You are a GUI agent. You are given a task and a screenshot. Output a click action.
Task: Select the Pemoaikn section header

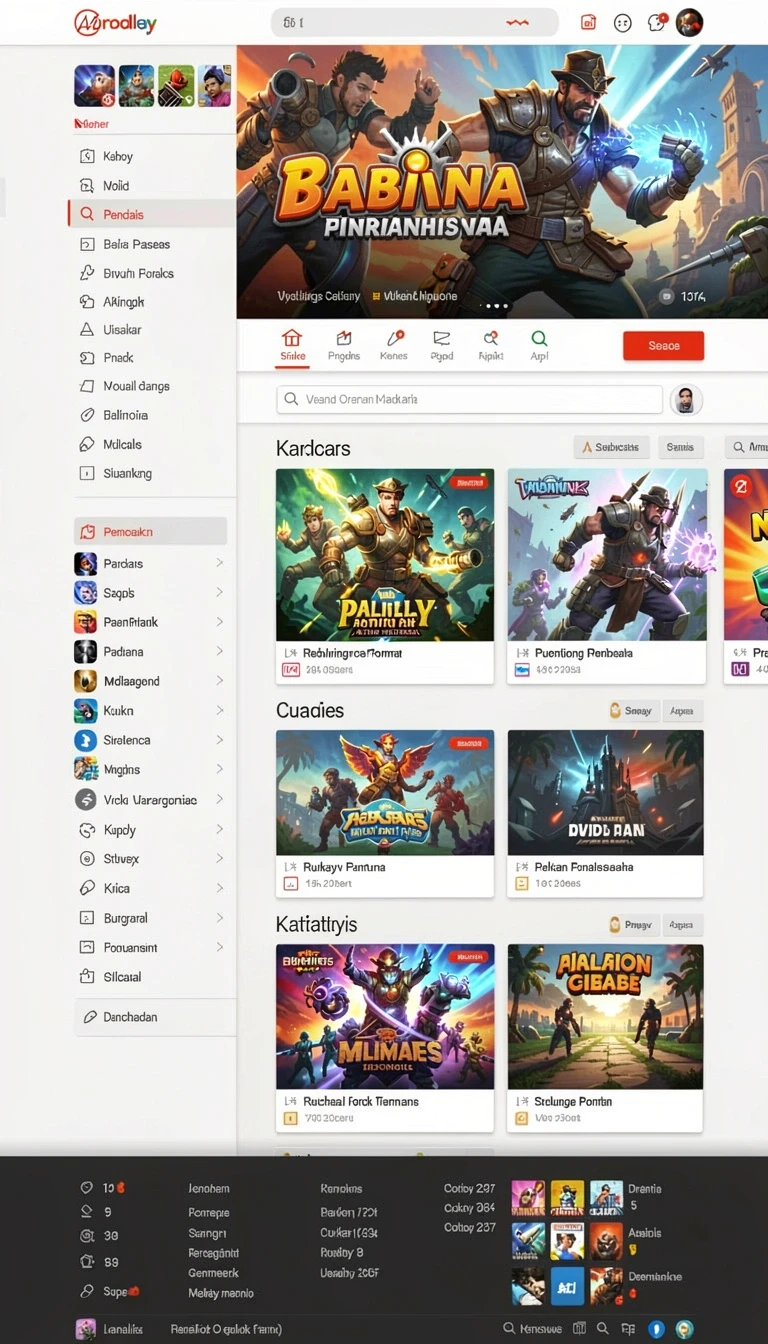pyautogui.click(x=150, y=532)
